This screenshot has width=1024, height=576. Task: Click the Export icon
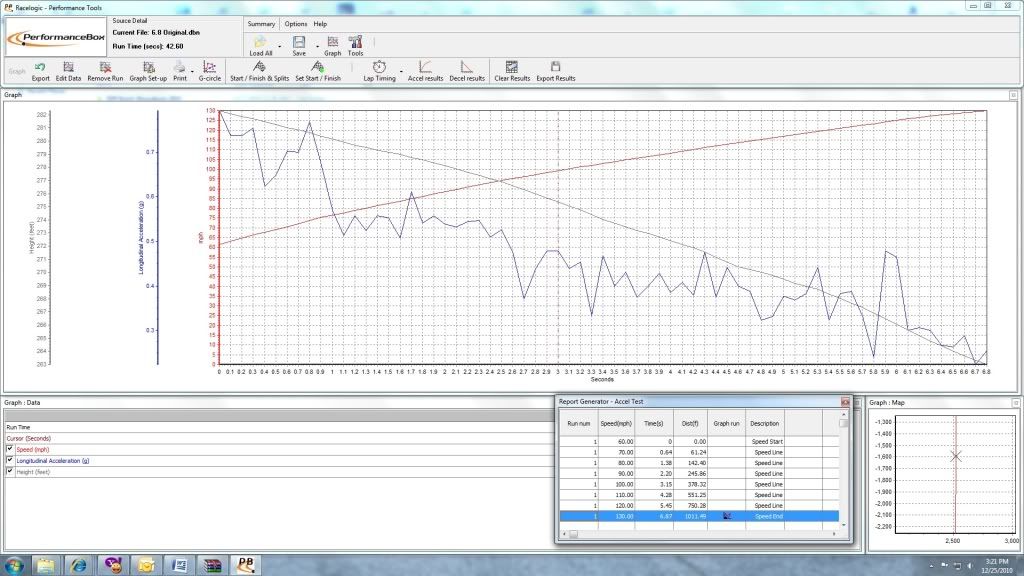tap(40, 67)
